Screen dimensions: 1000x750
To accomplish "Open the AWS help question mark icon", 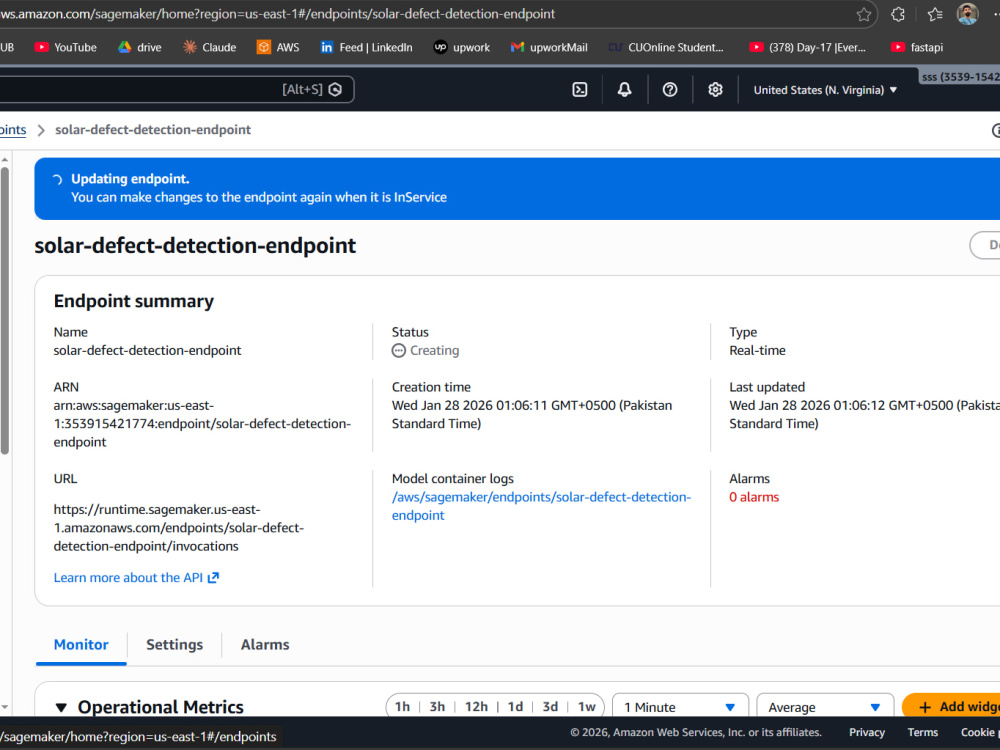I will [x=670, y=90].
